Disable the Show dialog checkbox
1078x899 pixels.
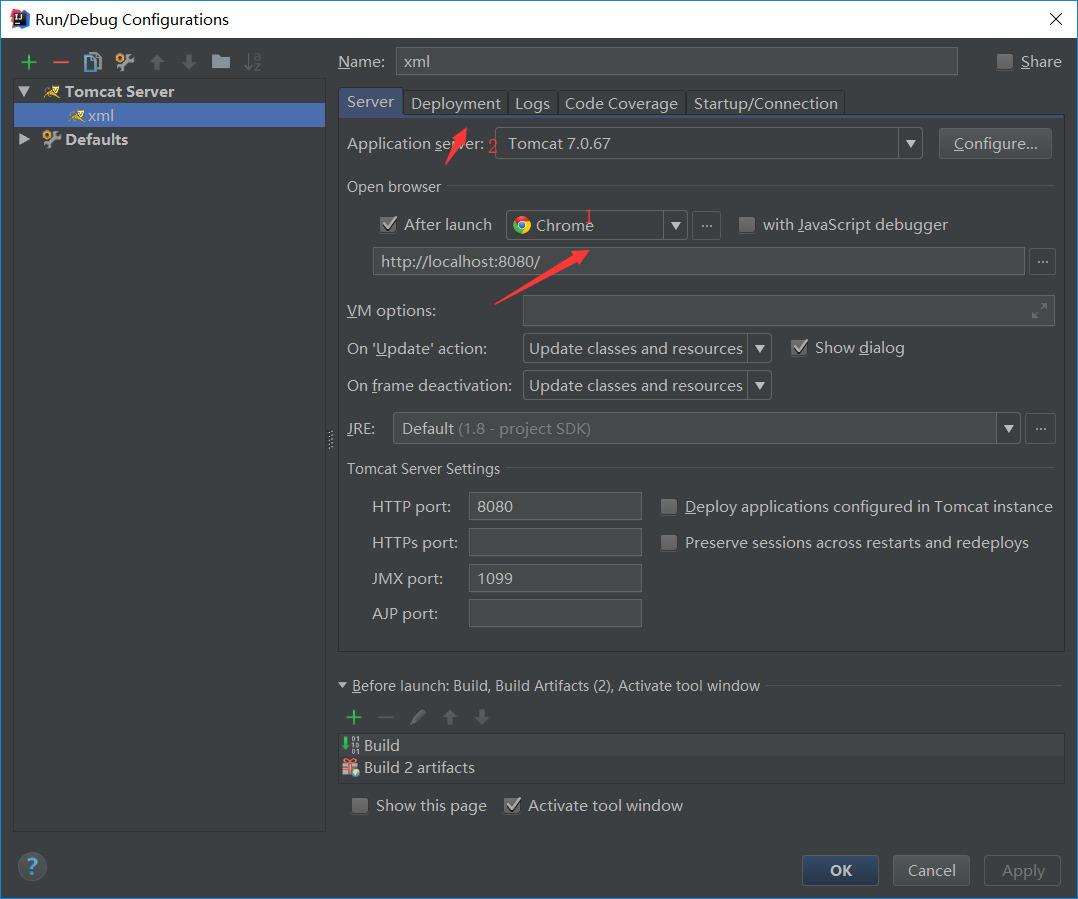(x=799, y=348)
